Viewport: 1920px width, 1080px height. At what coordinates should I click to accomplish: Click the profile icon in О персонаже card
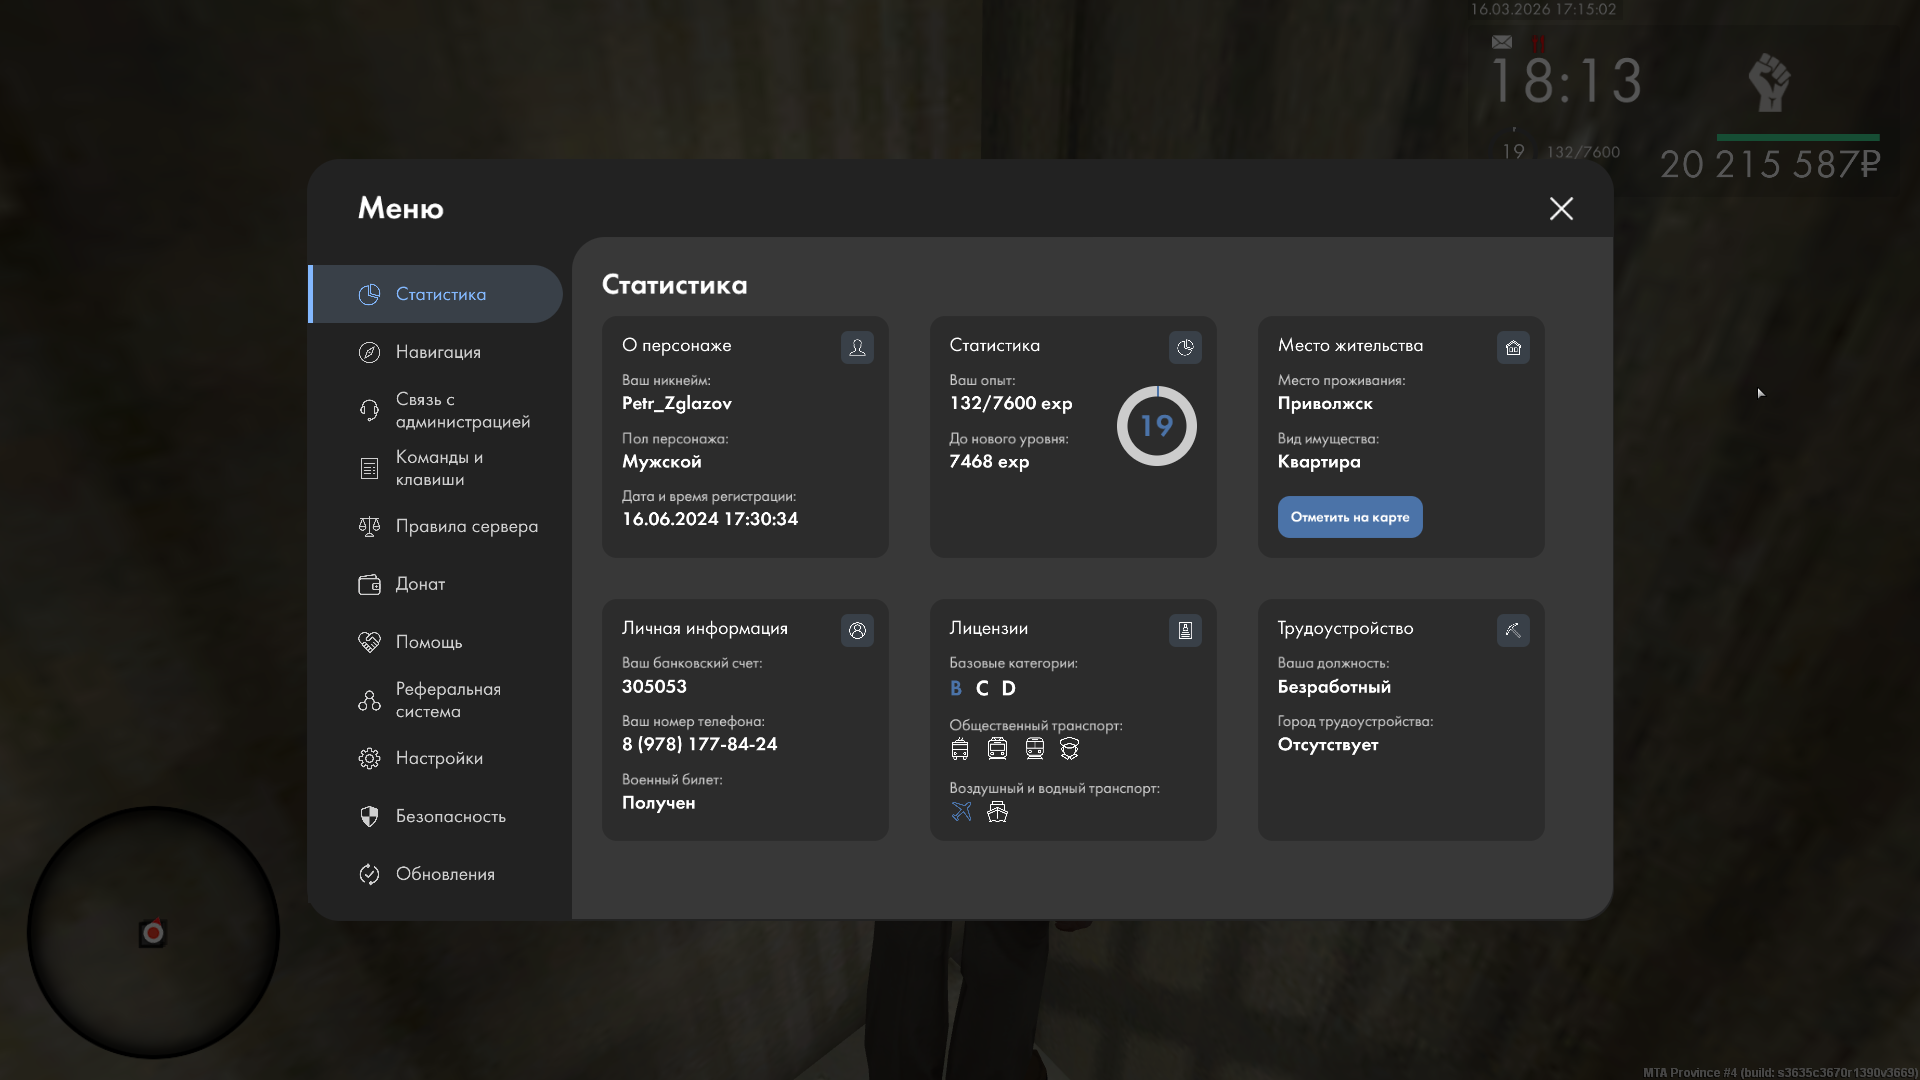pos(857,347)
